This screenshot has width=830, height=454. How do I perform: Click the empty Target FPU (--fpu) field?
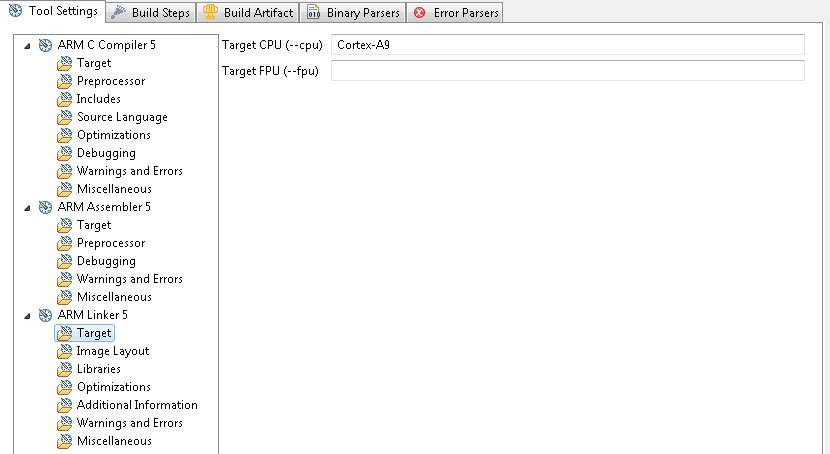(x=567, y=71)
